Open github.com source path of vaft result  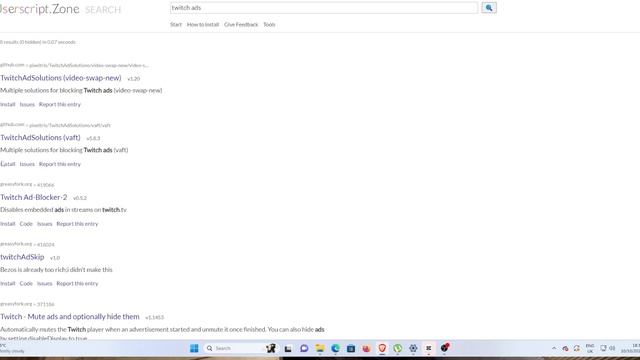(56, 125)
